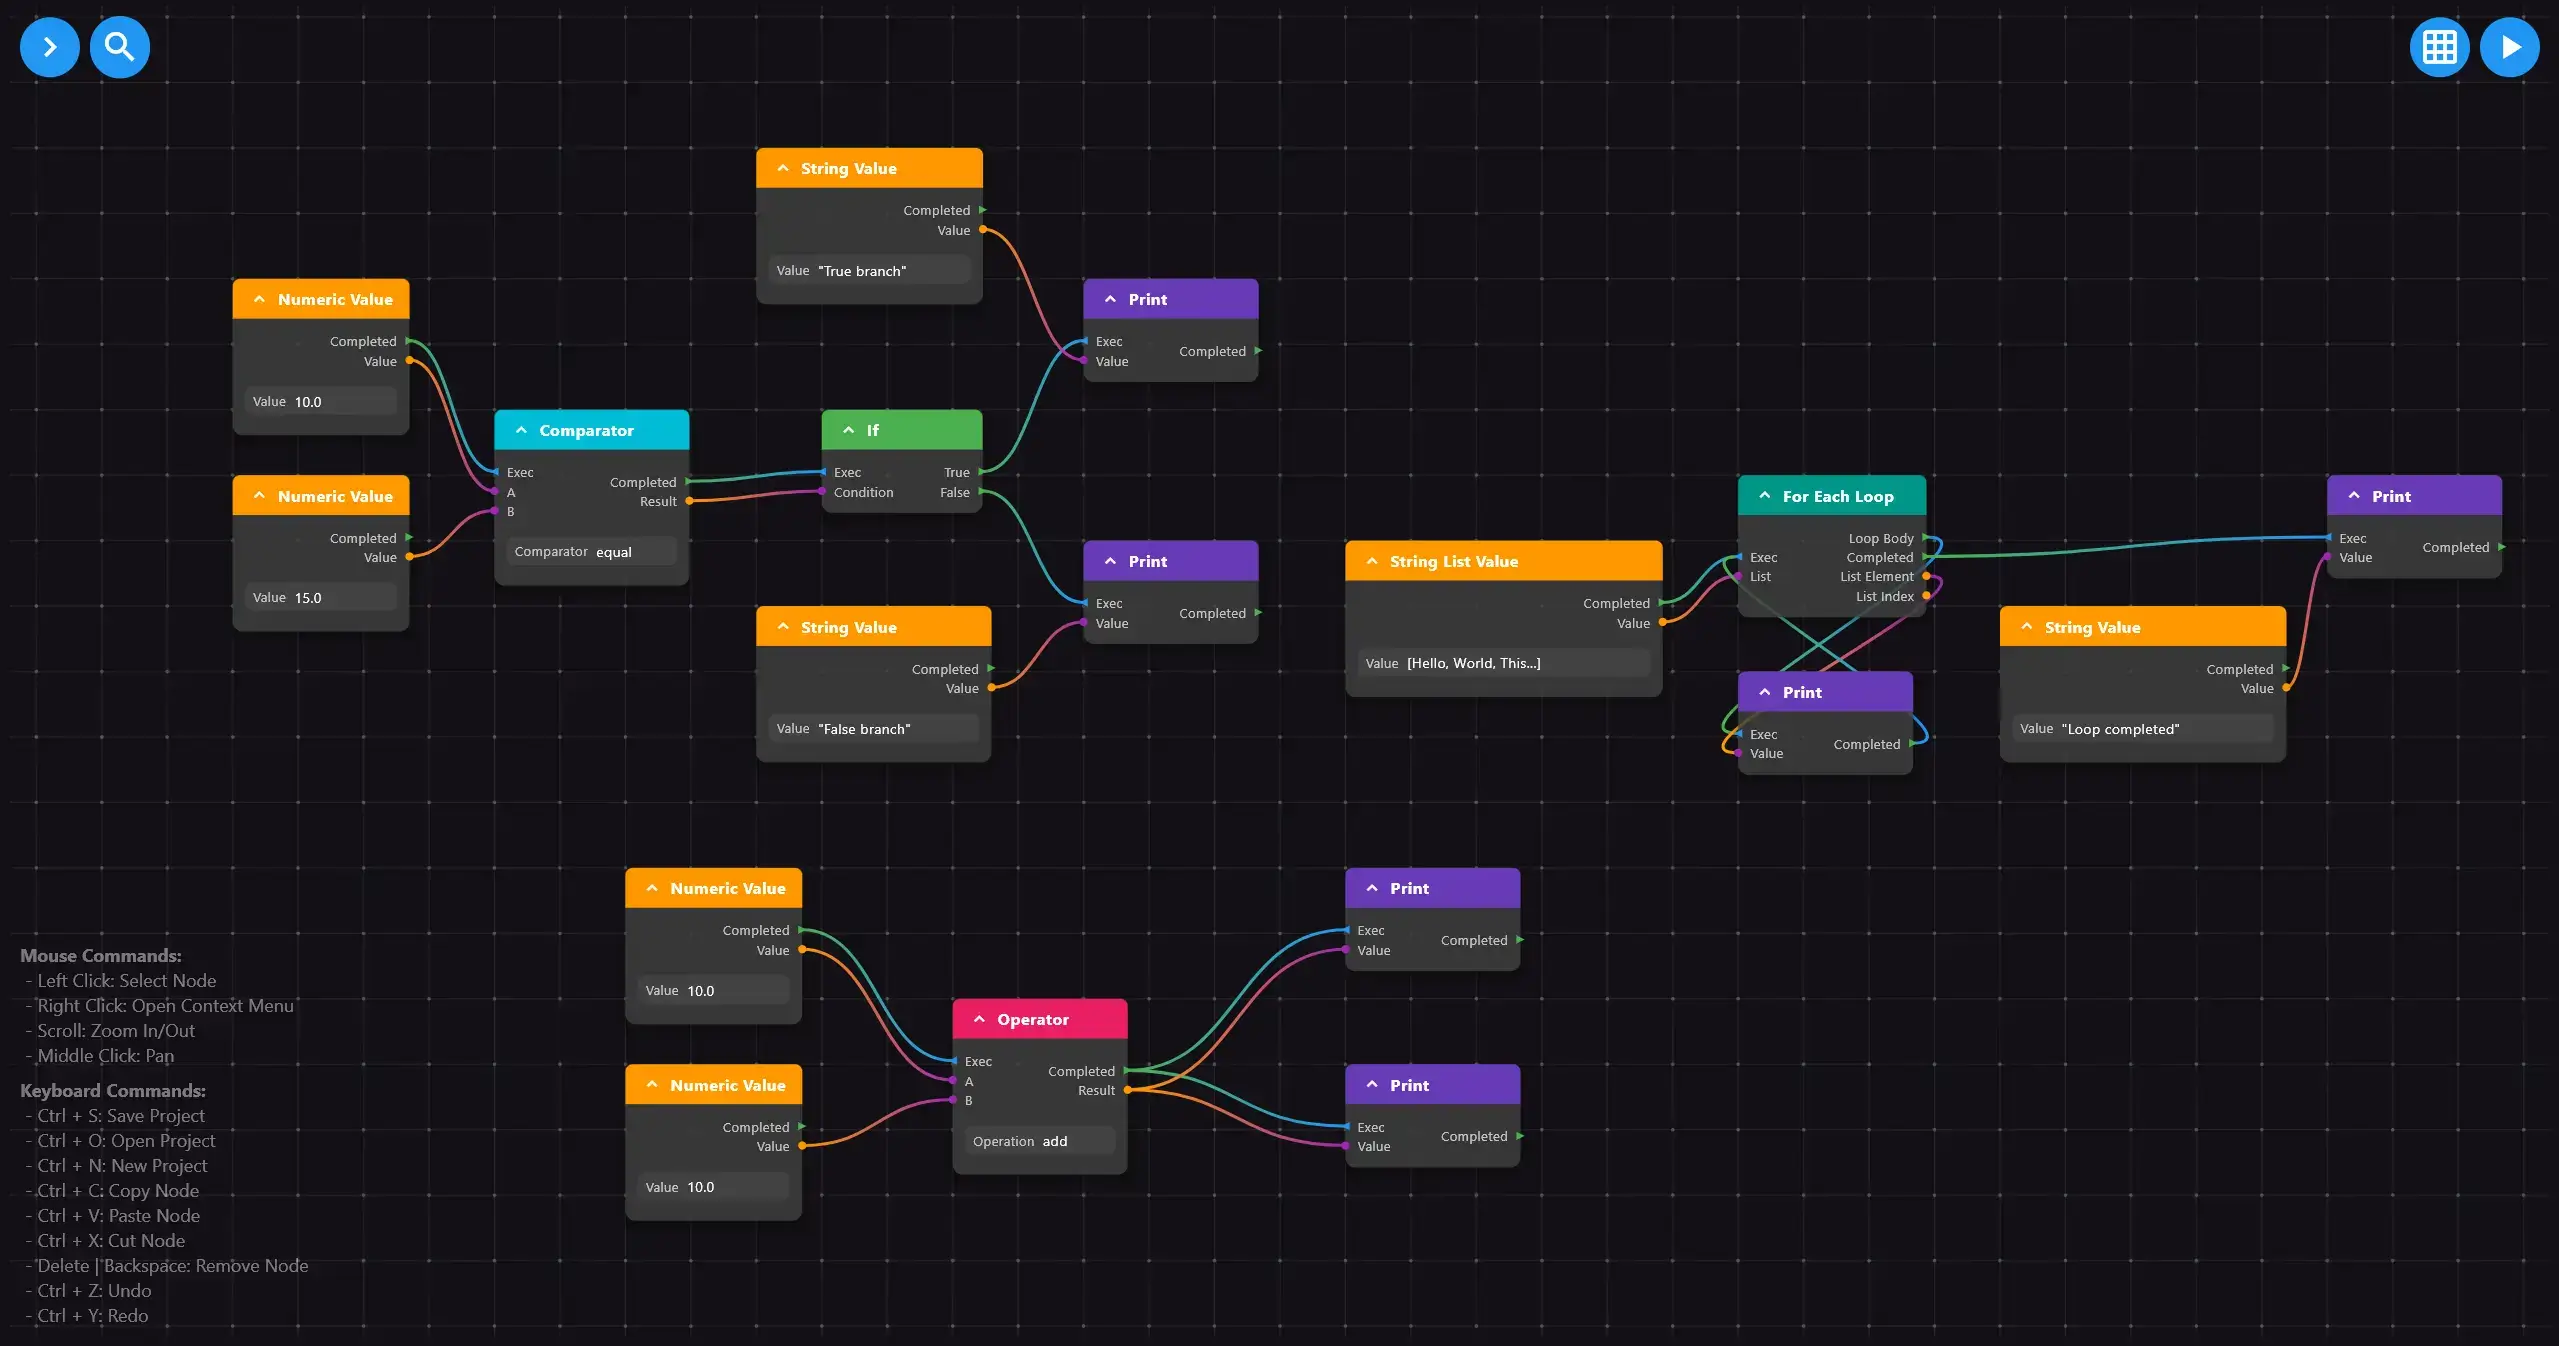Collapse the "False branch" String Value node
The height and width of the screenshot is (1346, 2559).
[783, 628]
